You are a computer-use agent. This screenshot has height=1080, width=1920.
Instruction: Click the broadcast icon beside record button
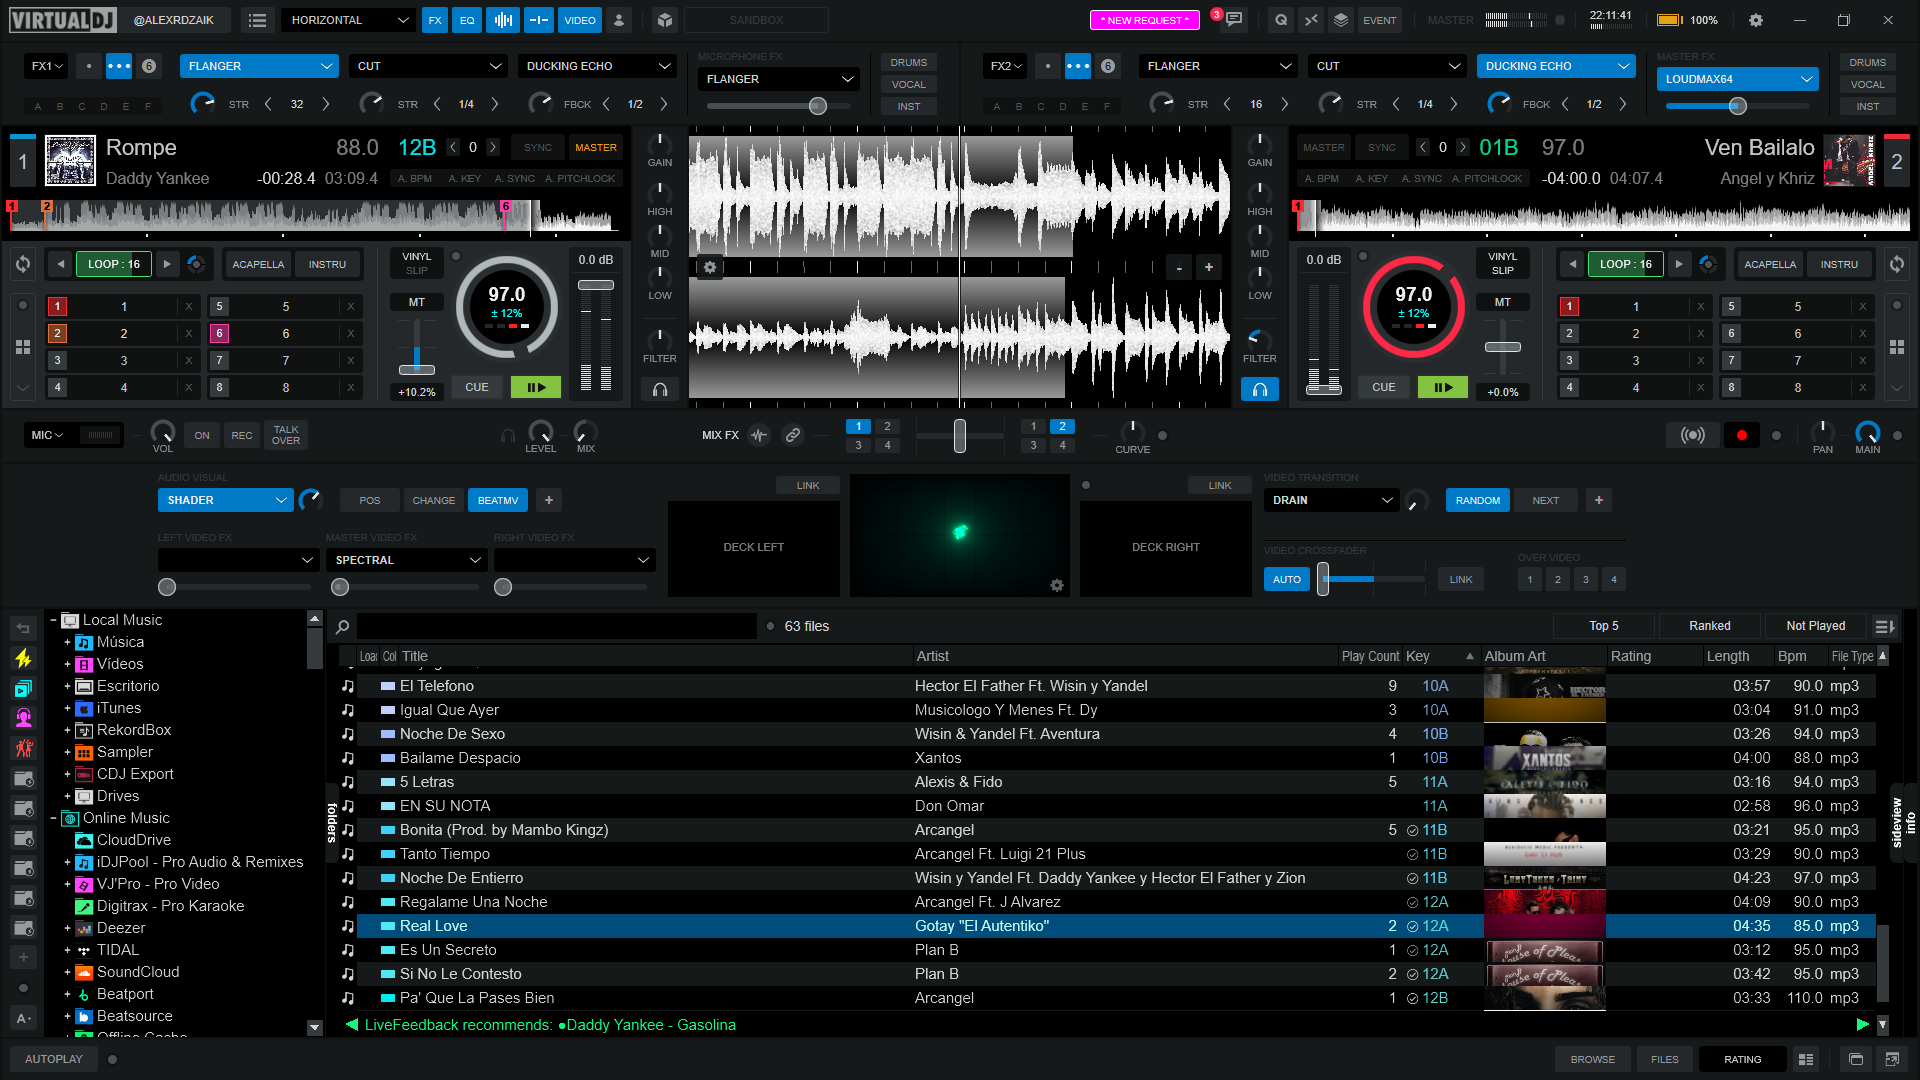pyautogui.click(x=1693, y=435)
